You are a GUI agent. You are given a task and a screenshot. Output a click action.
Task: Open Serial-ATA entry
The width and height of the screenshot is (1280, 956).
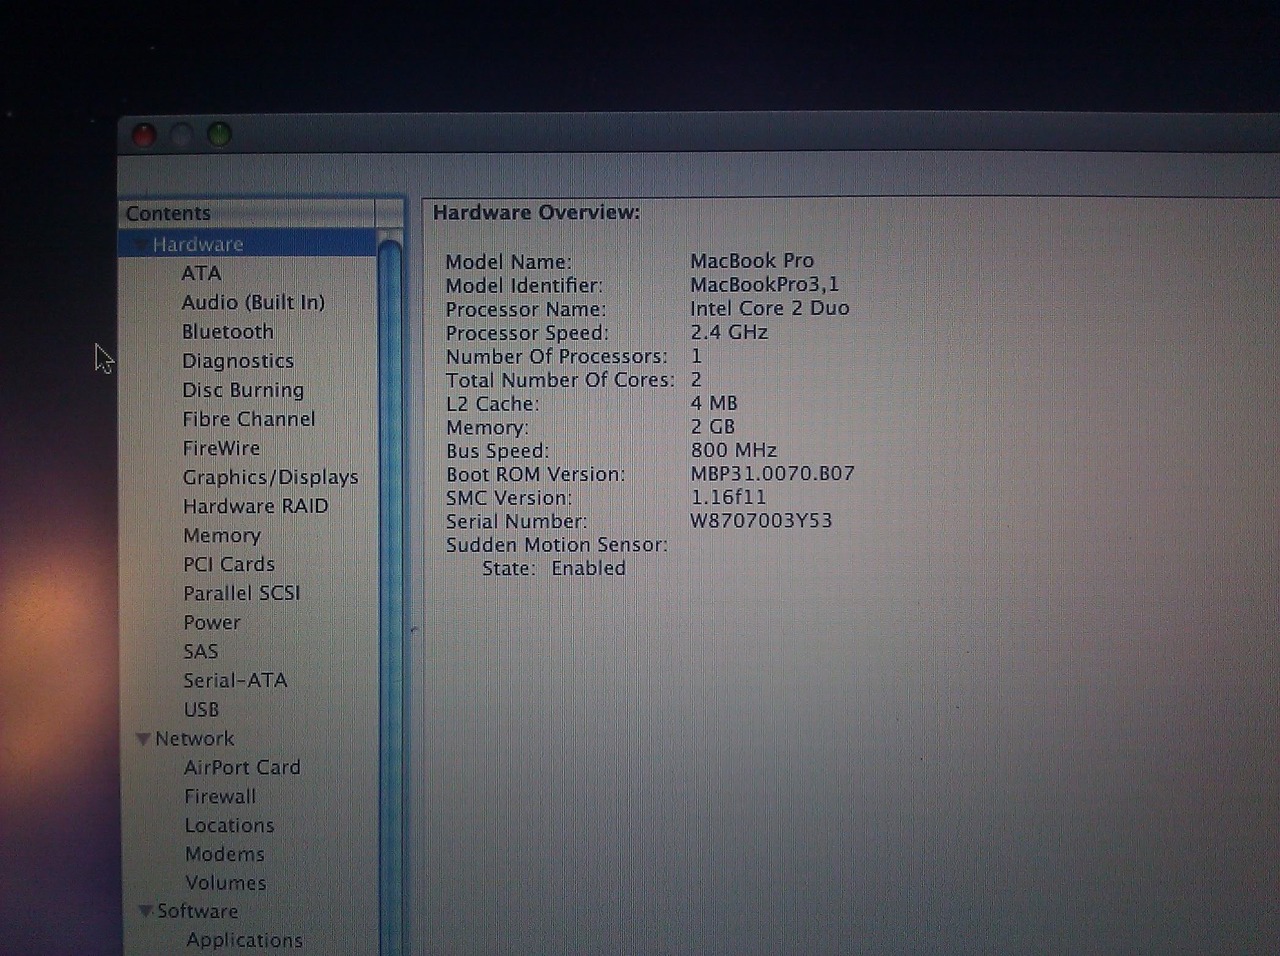coord(235,680)
